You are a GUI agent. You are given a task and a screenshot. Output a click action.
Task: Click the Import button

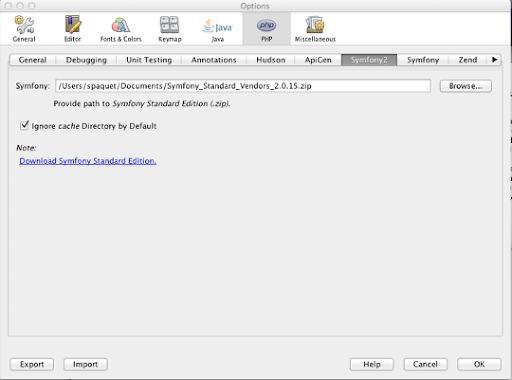(x=86, y=364)
